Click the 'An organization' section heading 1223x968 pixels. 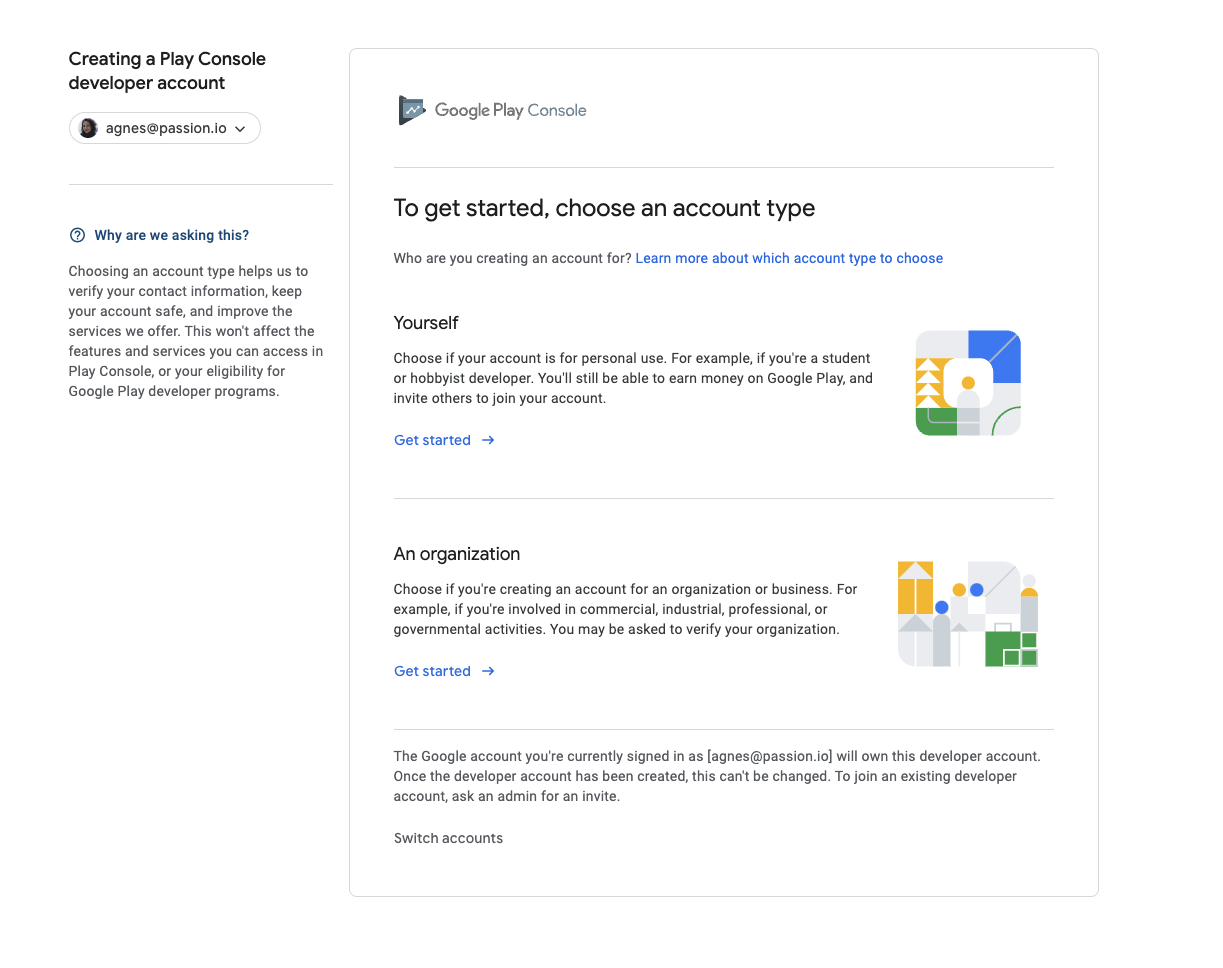click(x=457, y=554)
